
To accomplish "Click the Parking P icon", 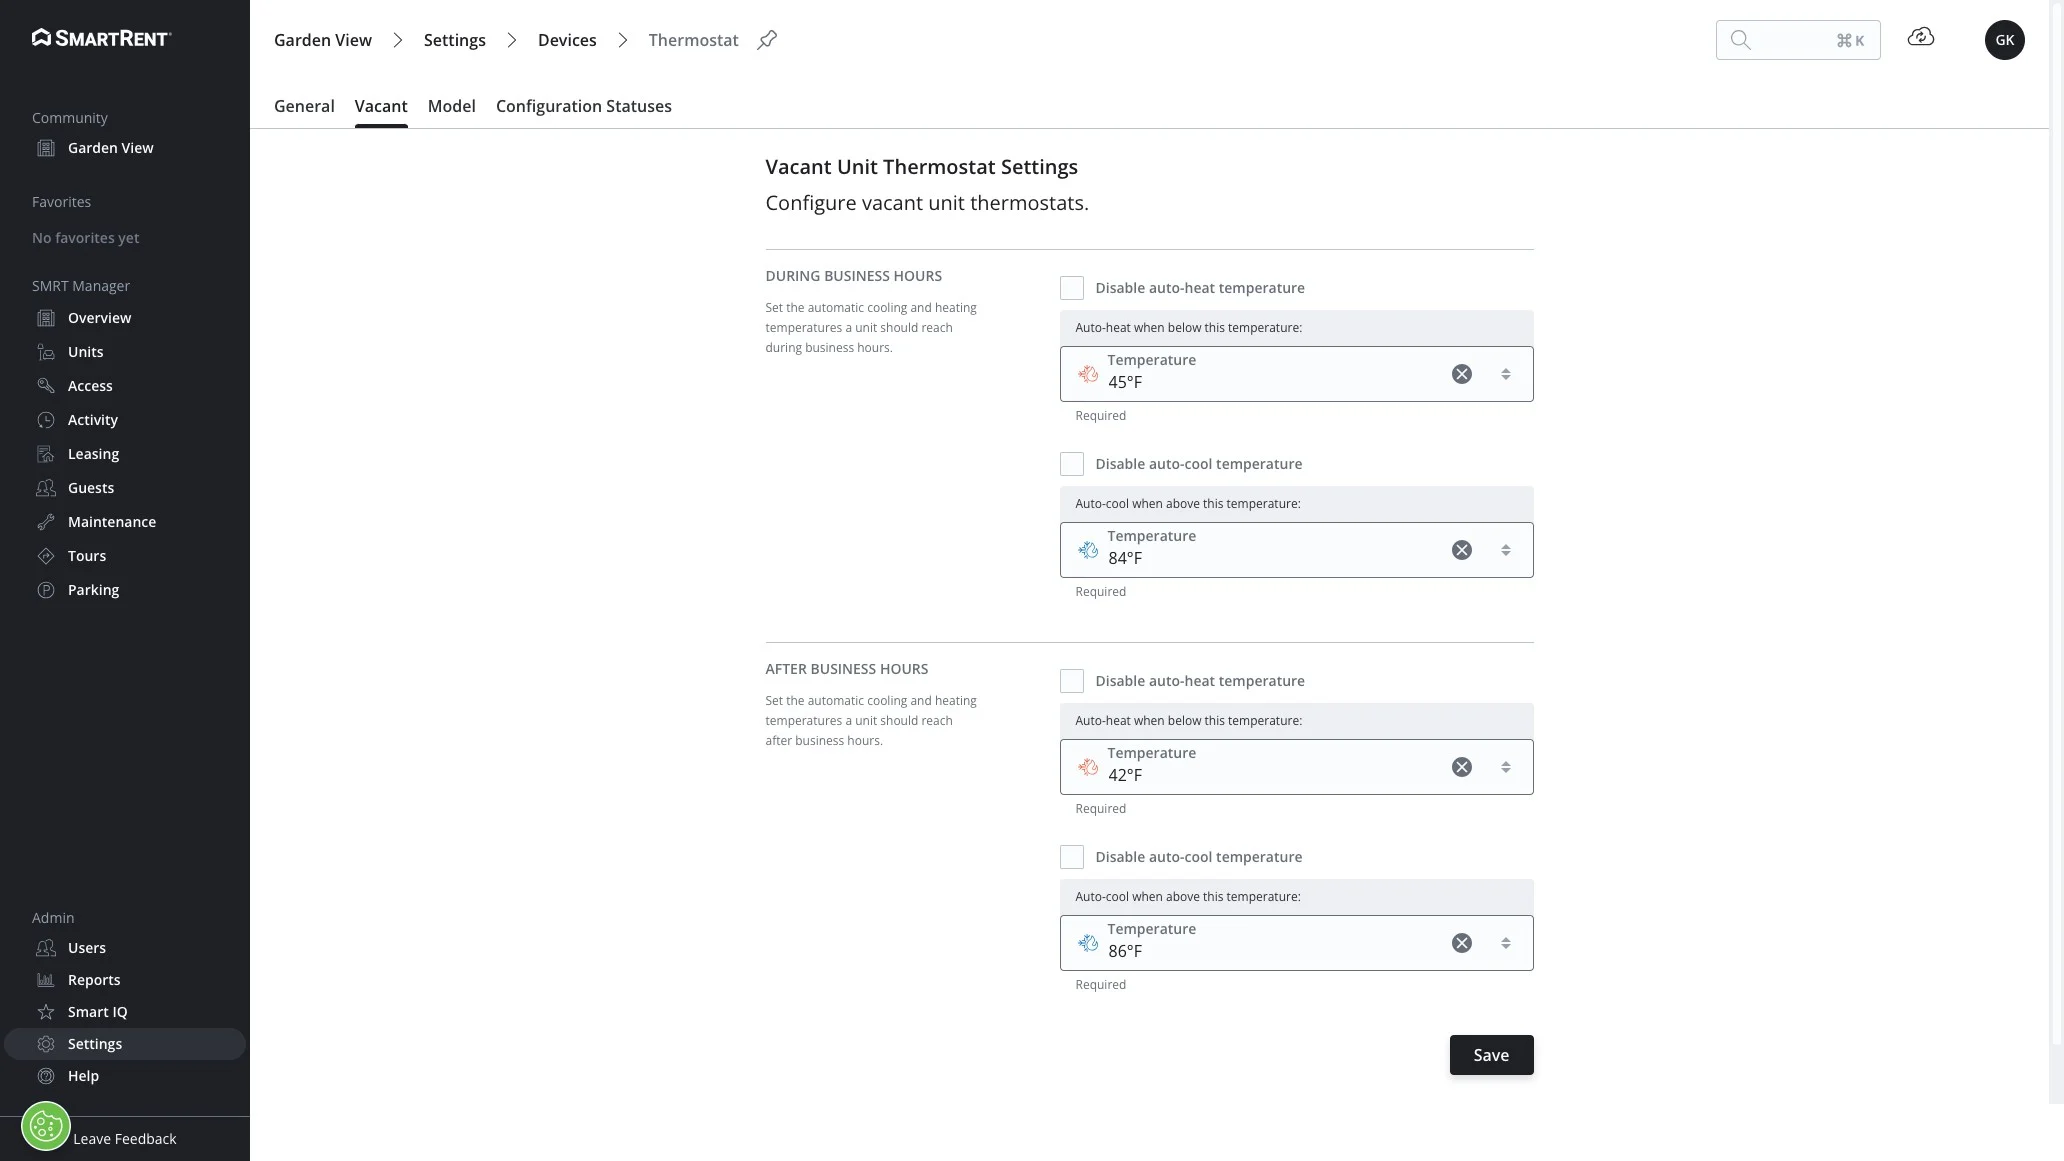I will coord(46,590).
